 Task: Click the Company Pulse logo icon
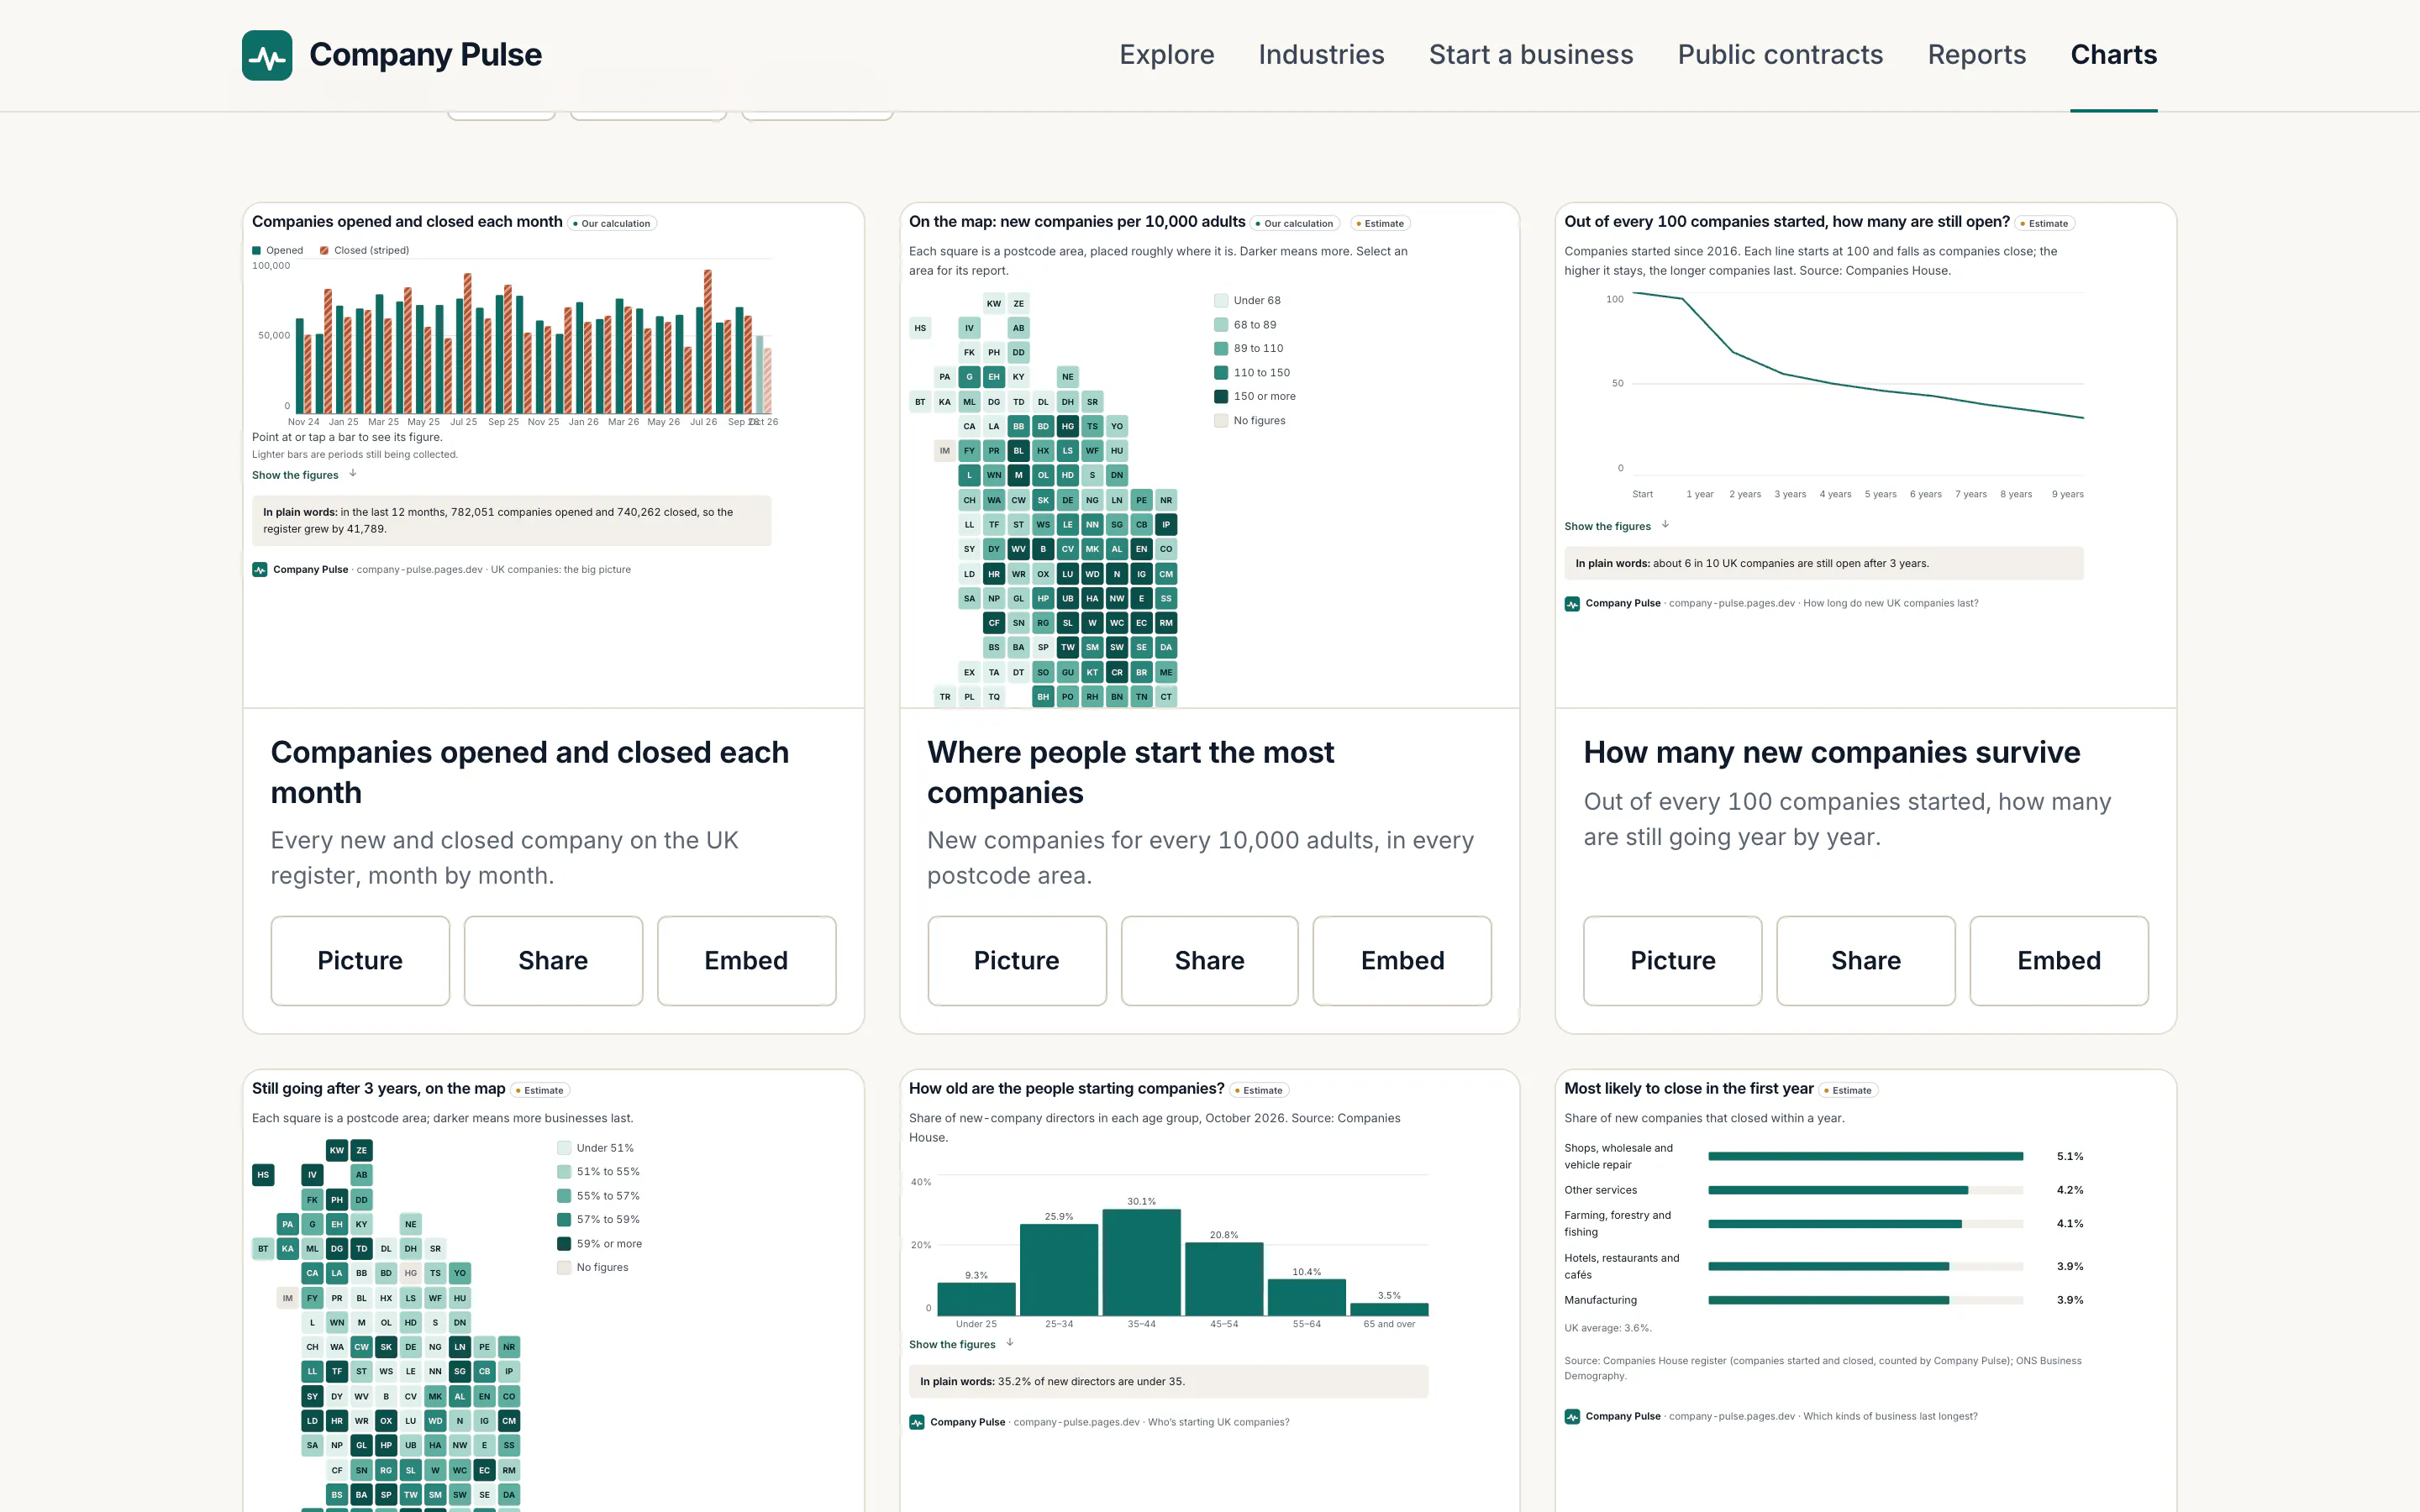tap(267, 55)
